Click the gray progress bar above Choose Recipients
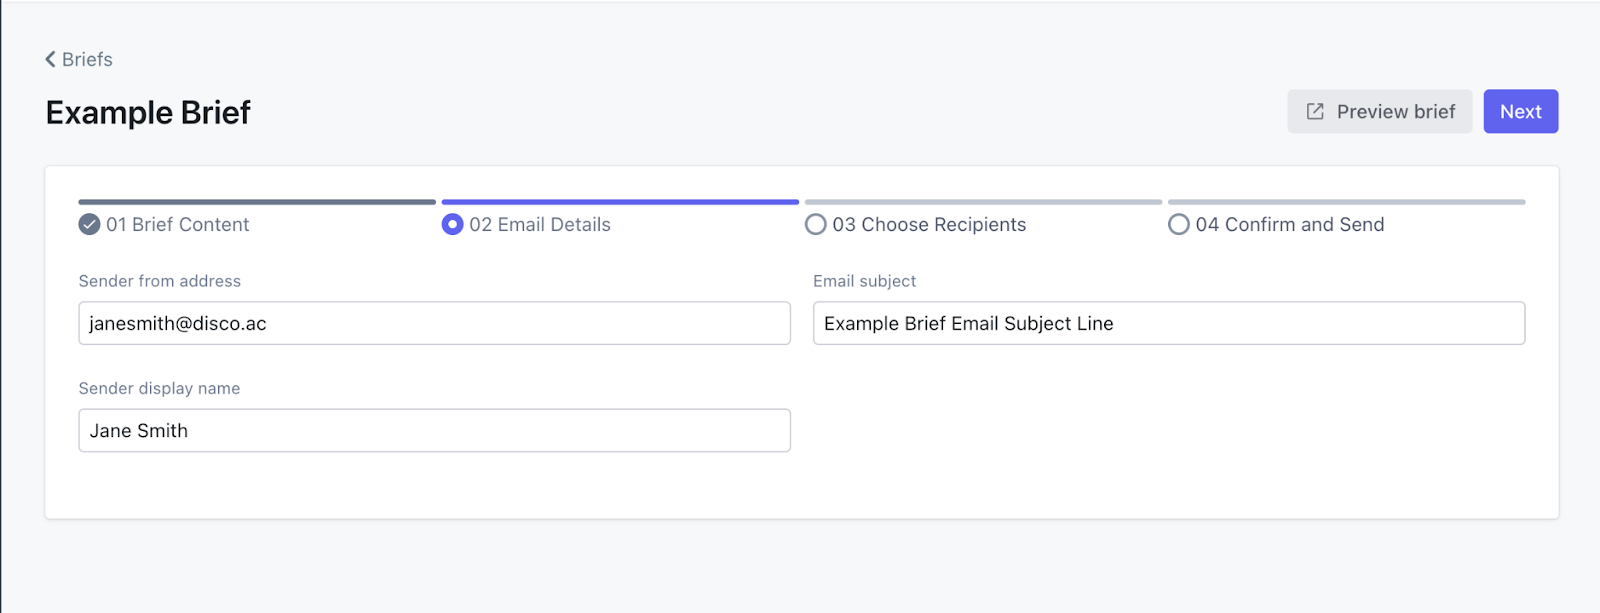The image size is (1600, 613). point(983,202)
